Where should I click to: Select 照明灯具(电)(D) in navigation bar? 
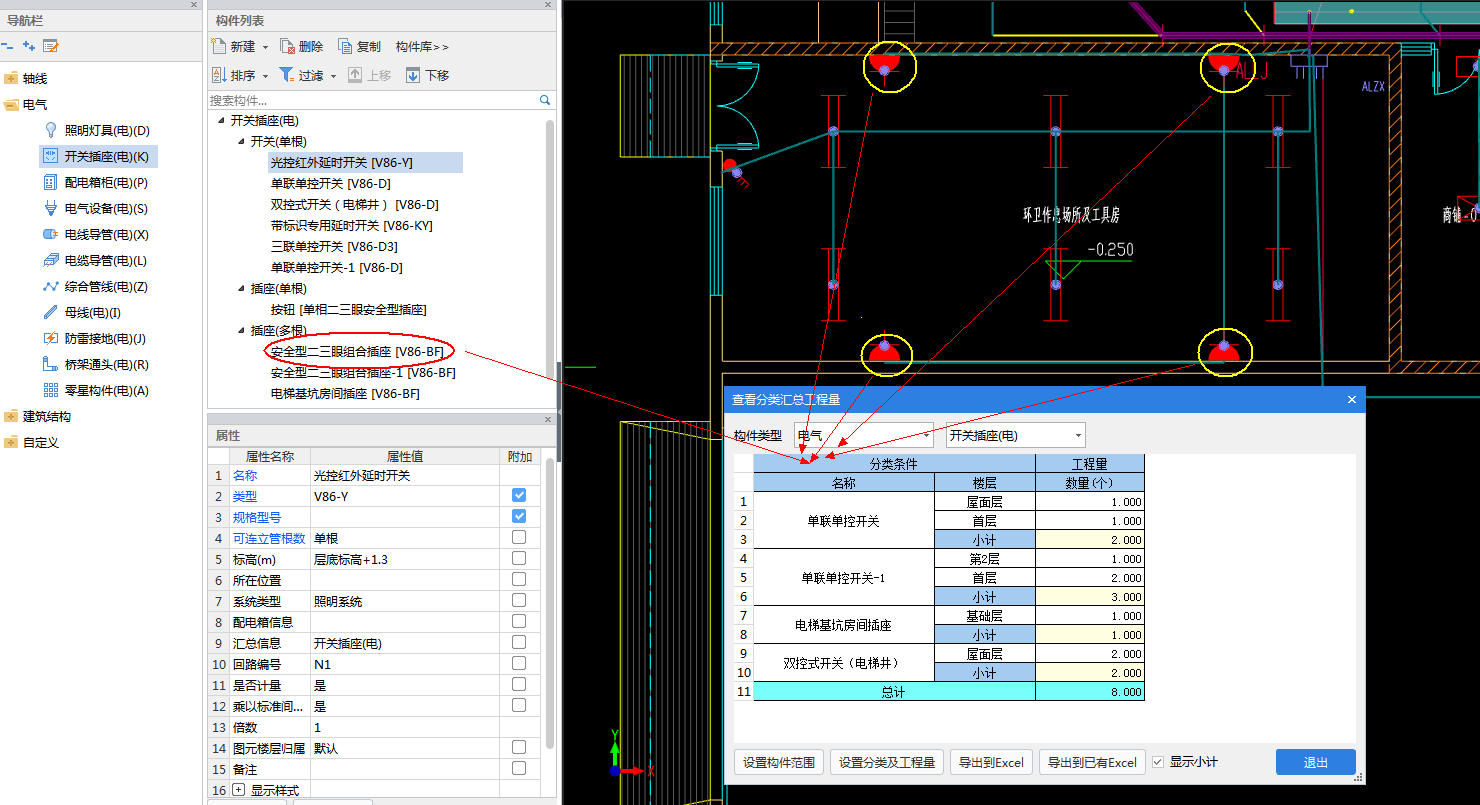(x=106, y=130)
